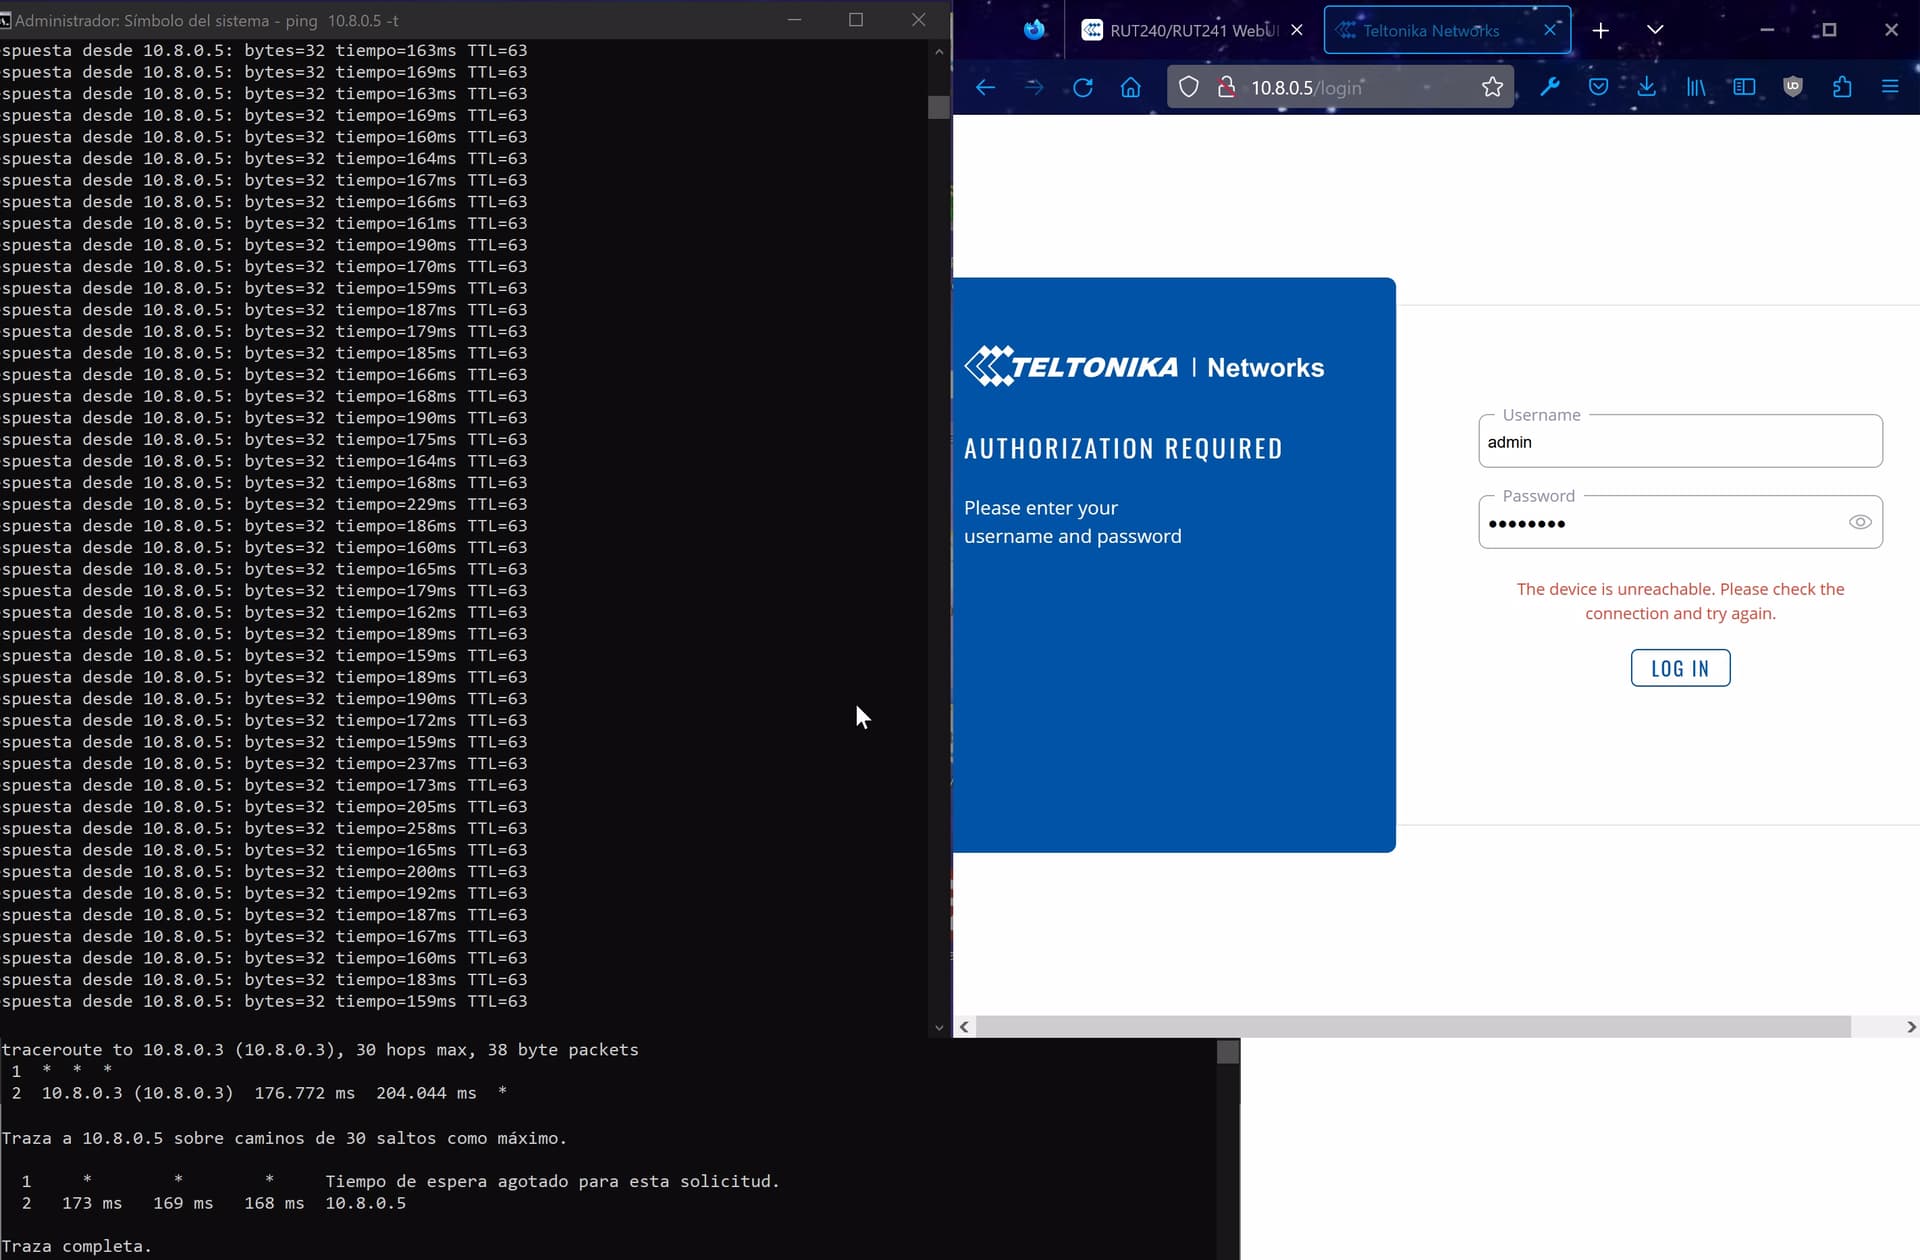Maximize the command prompt ping window
This screenshot has height=1260, width=1920.
click(856, 20)
